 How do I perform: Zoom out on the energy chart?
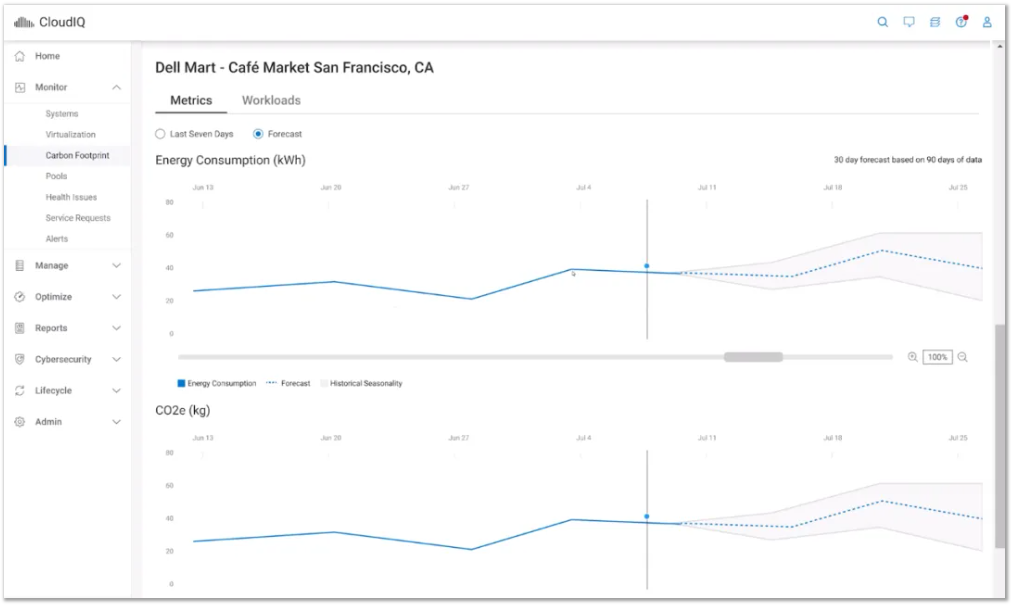(963, 357)
